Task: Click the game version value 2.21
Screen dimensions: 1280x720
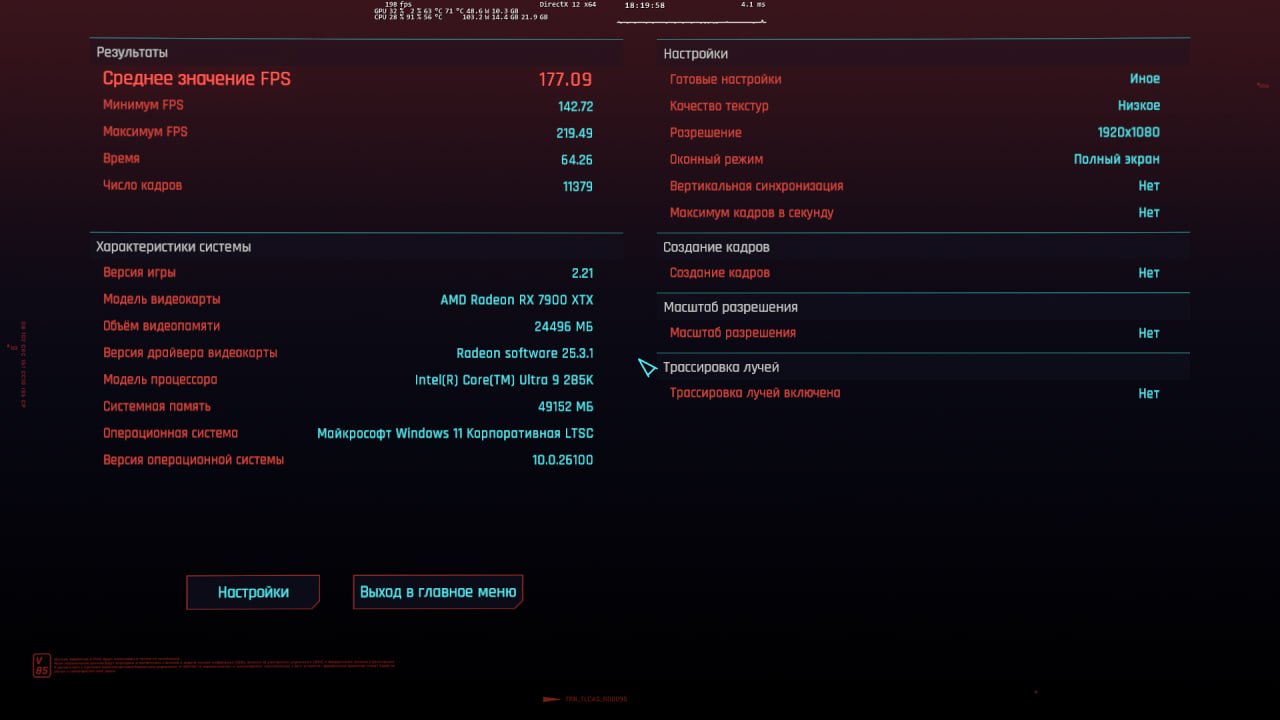Action: click(x=582, y=273)
